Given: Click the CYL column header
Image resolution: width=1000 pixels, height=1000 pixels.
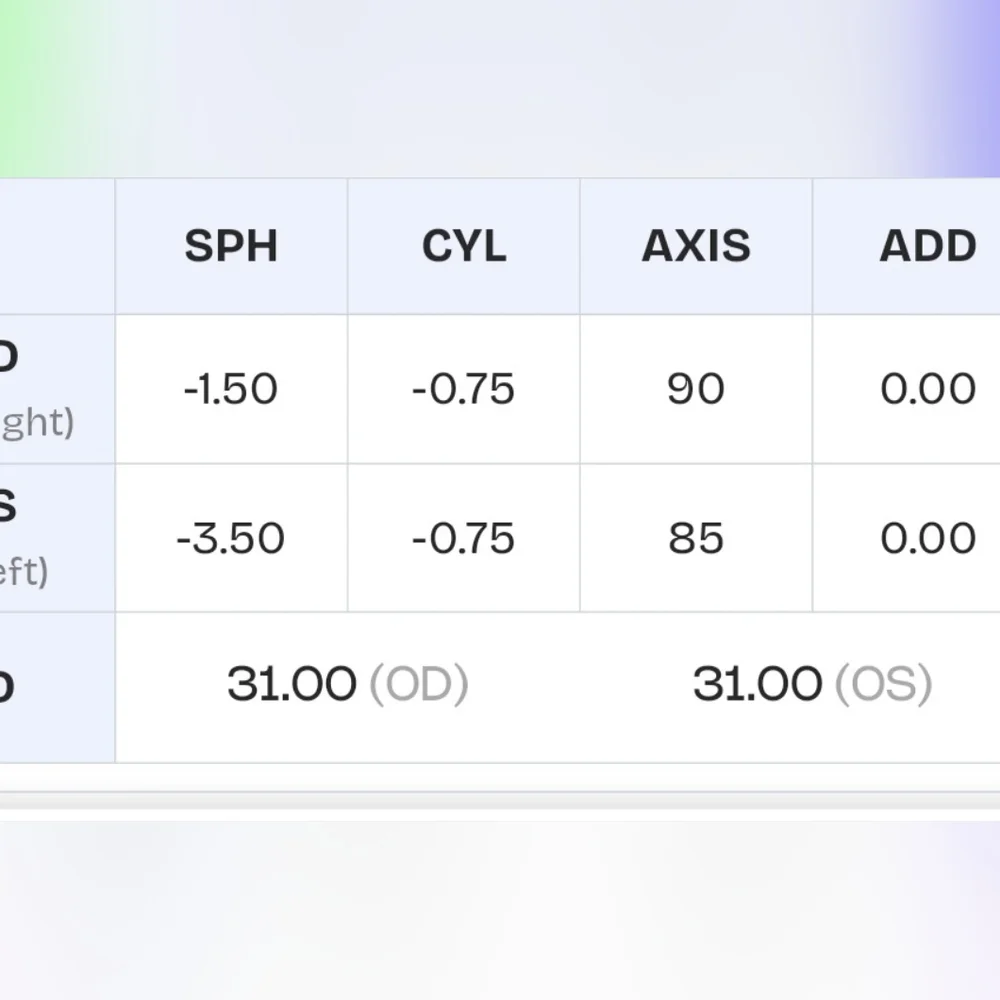Looking at the screenshot, I should tap(464, 246).
